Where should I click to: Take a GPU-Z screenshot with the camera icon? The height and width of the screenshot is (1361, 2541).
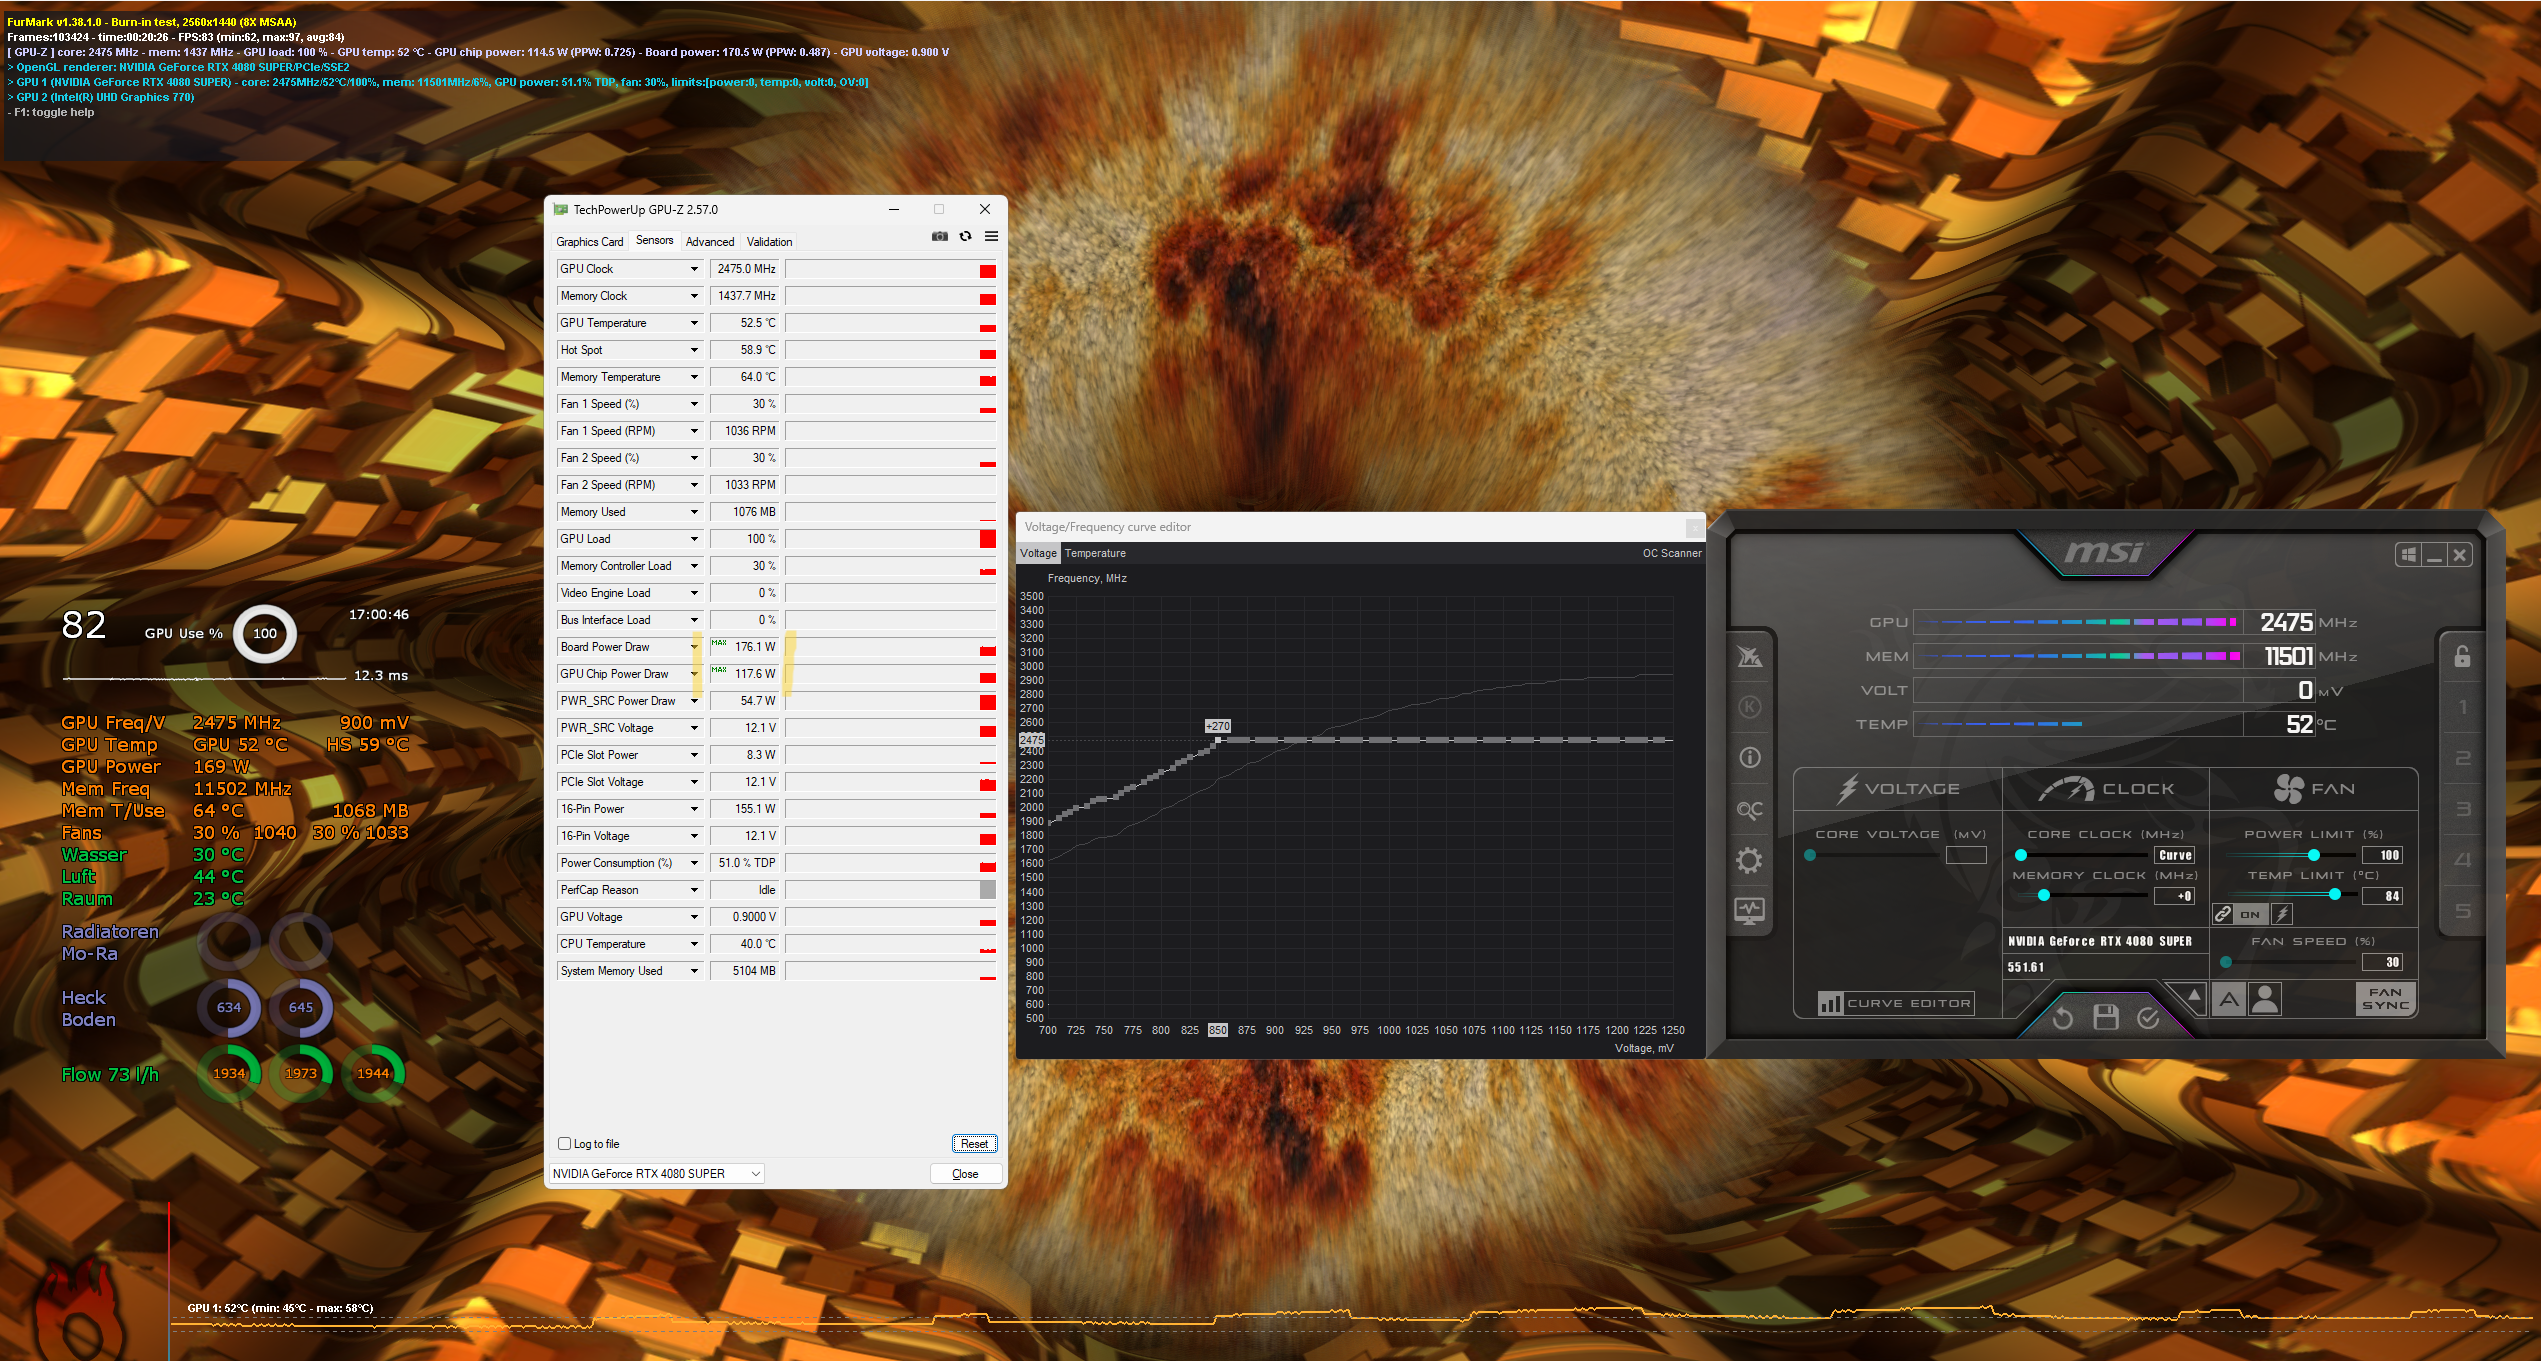click(939, 237)
